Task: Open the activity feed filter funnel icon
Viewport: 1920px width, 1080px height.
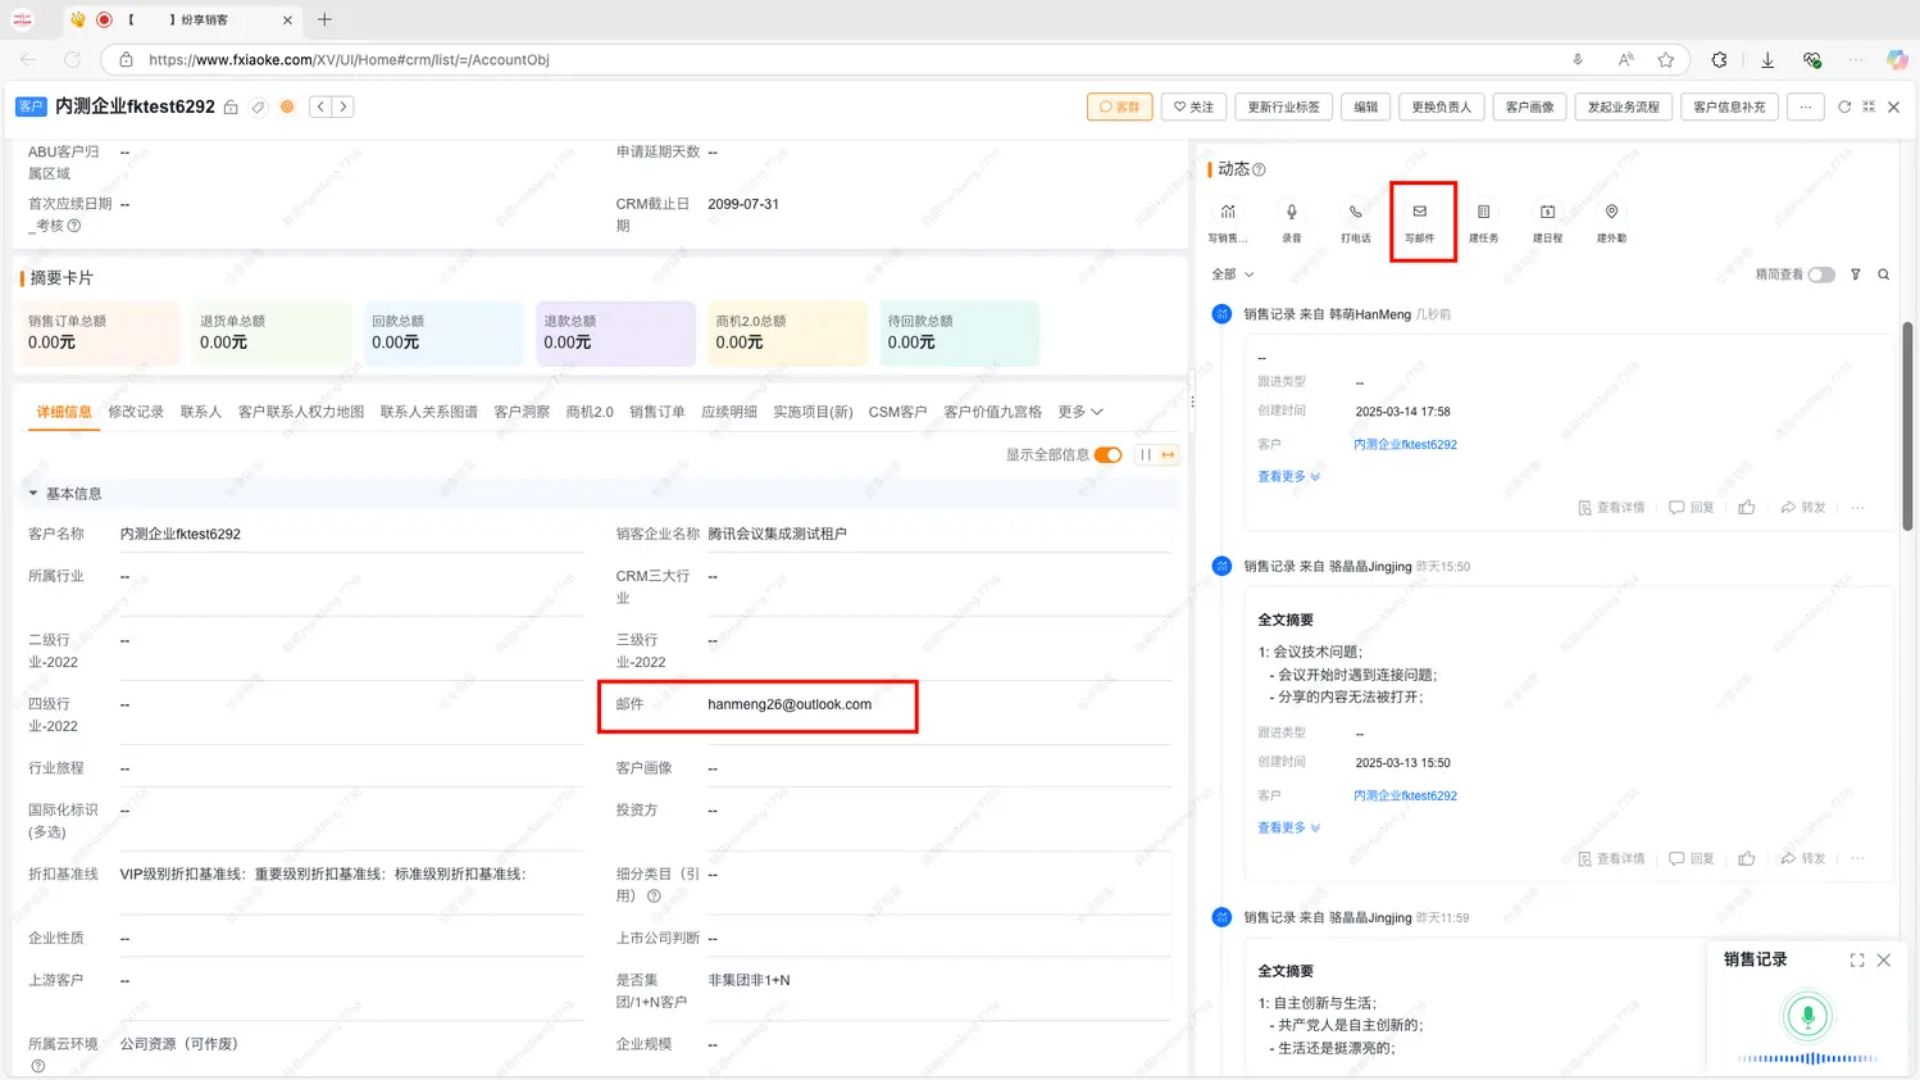Action: (1855, 274)
